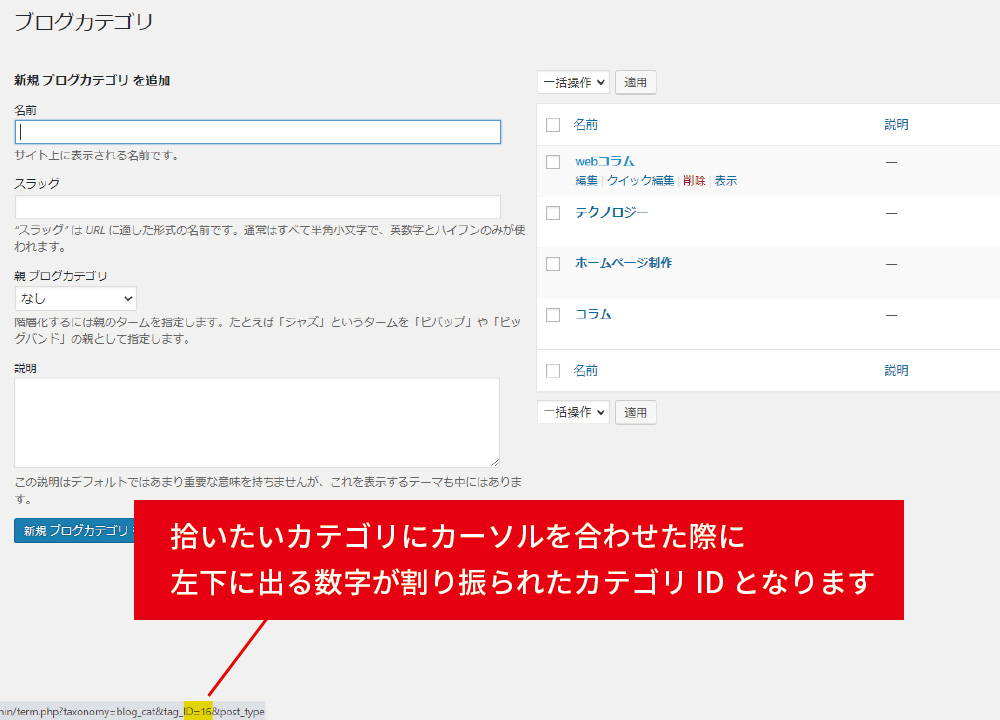
Task: Click 編集 under webコラム
Action: [x=586, y=181]
